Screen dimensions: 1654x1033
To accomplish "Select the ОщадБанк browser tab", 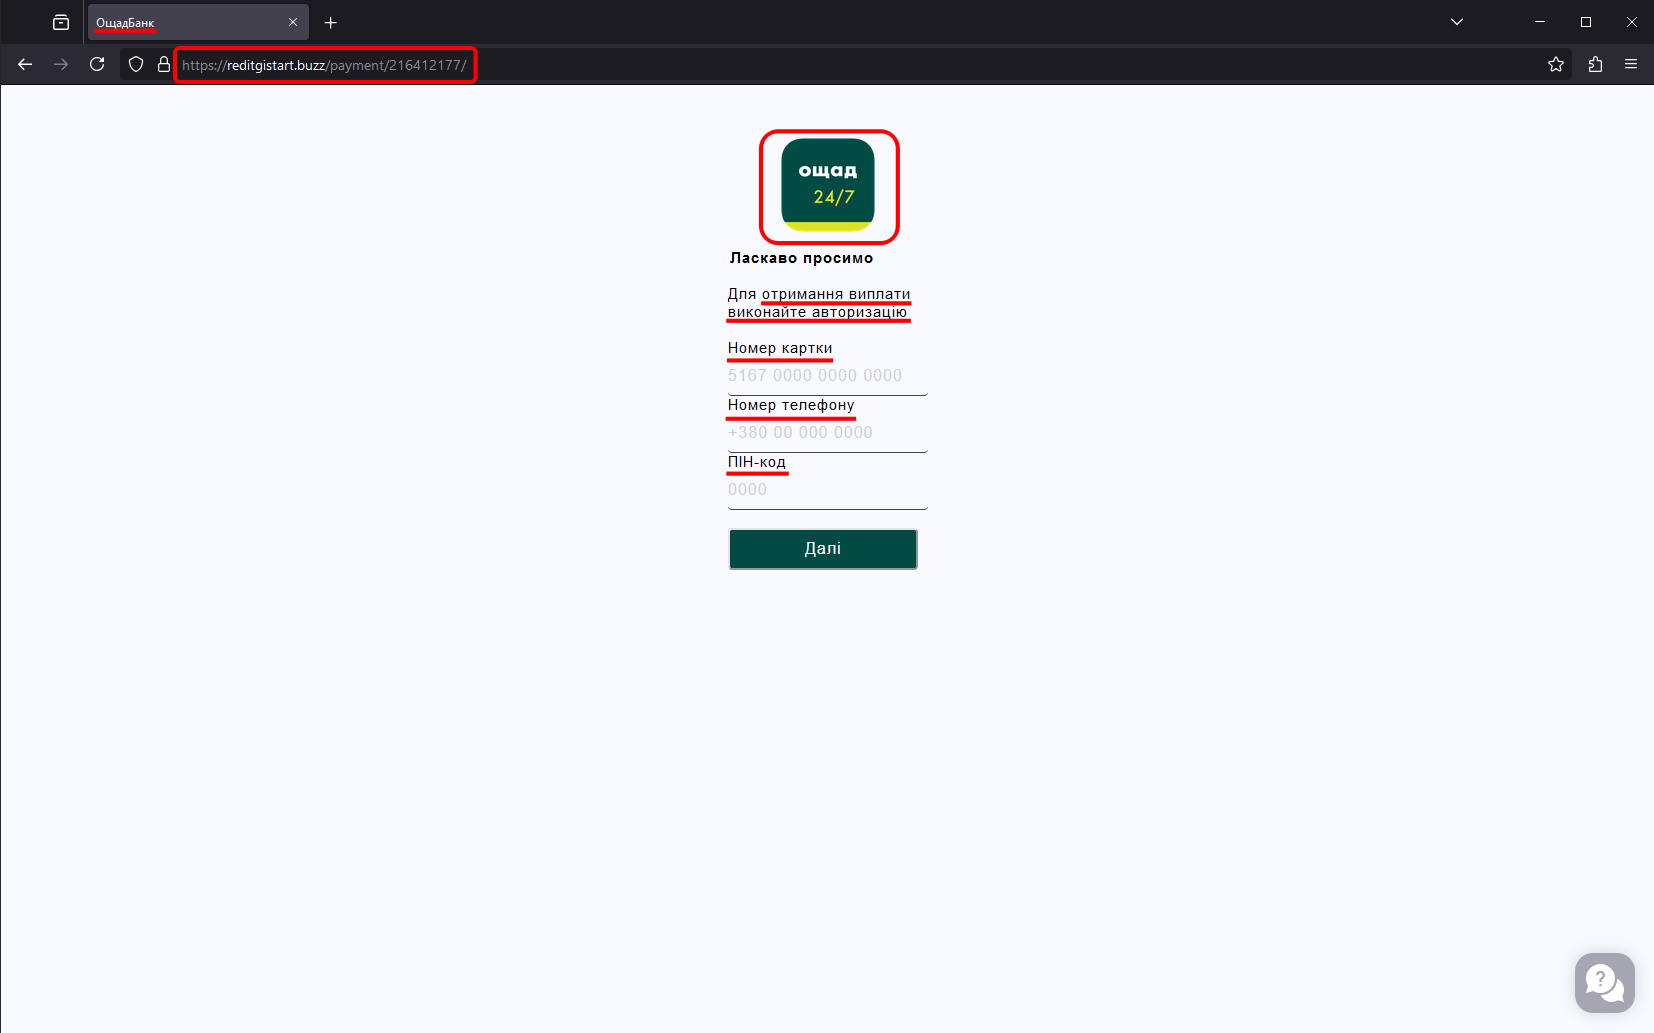I will (x=198, y=22).
